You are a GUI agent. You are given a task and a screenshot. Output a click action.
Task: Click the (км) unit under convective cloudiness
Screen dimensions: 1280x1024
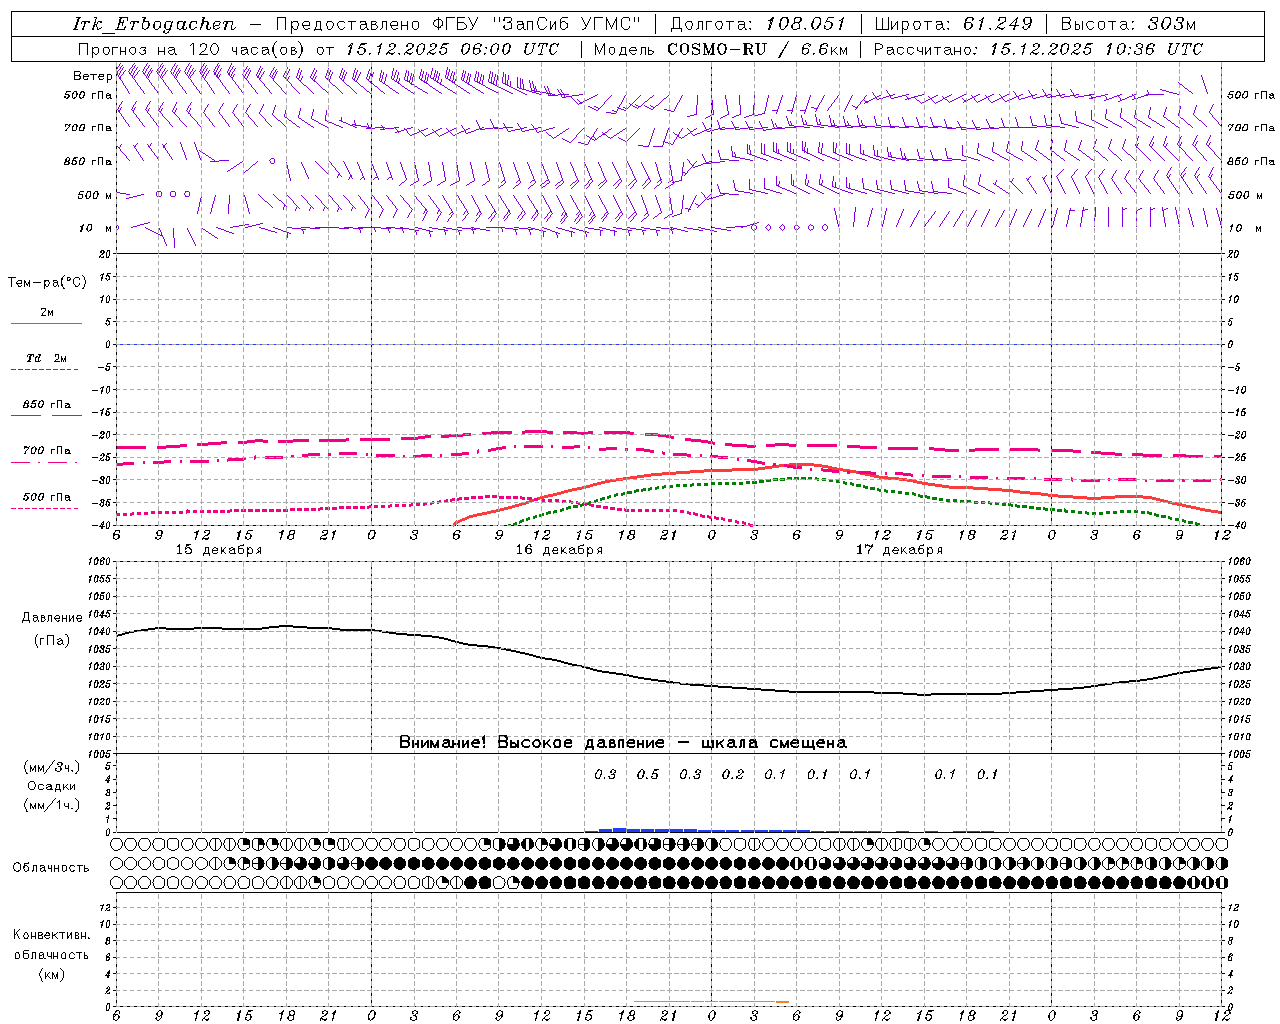pyautogui.click(x=51, y=973)
